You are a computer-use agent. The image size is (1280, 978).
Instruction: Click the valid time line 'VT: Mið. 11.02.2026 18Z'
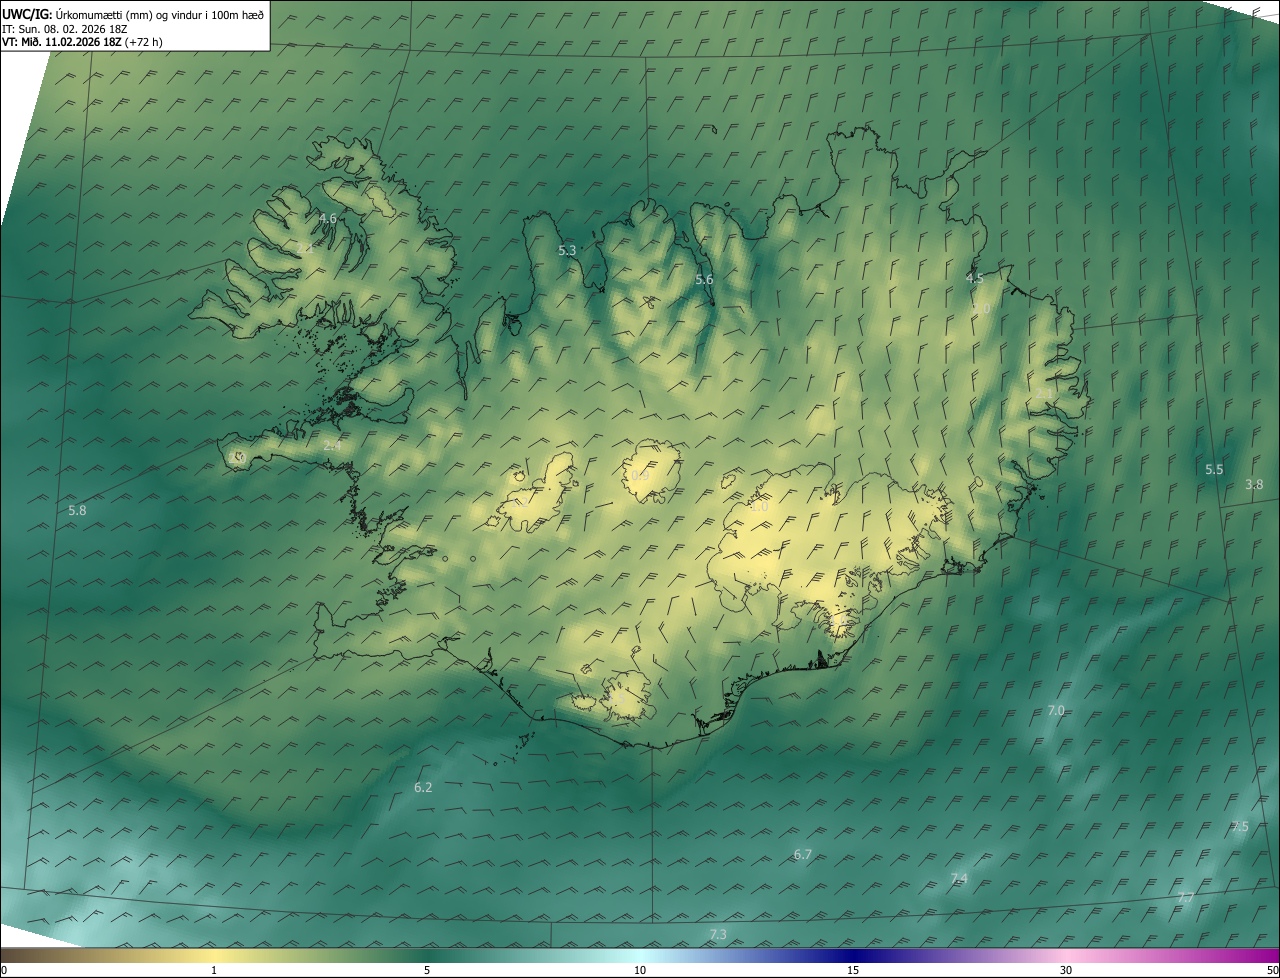[62, 42]
